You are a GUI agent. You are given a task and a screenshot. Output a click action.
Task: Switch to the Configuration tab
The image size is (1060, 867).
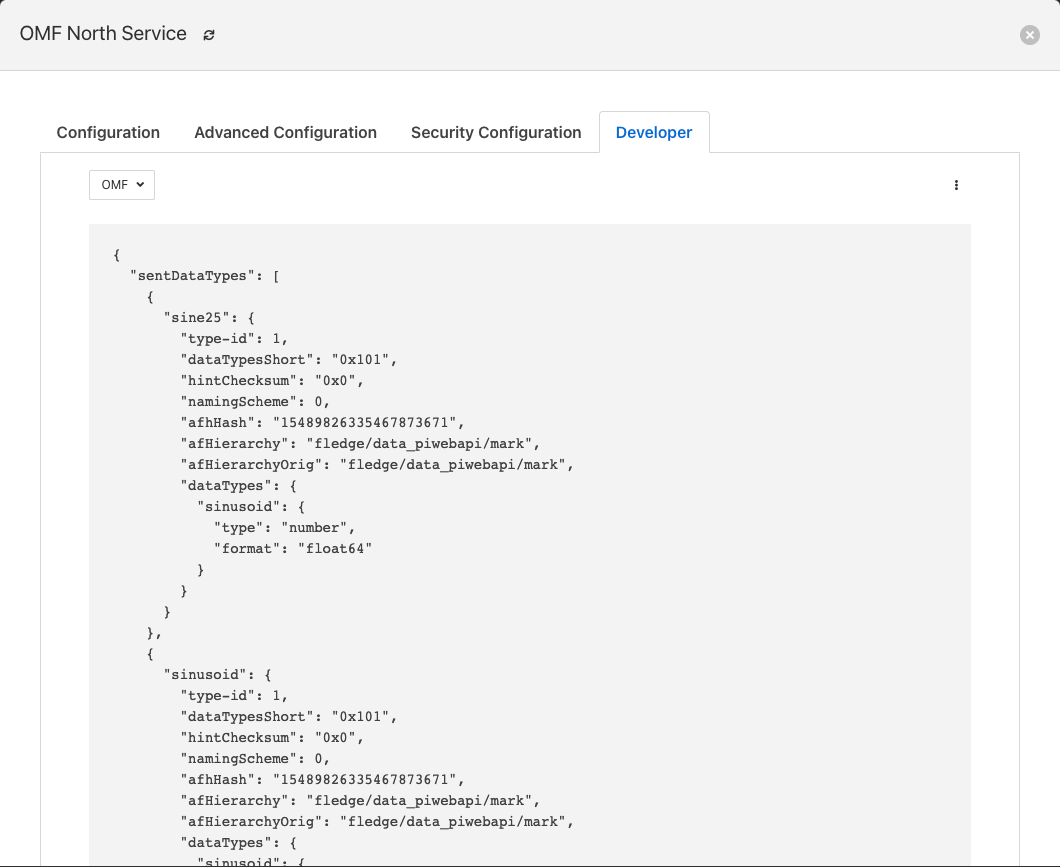(108, 132)
